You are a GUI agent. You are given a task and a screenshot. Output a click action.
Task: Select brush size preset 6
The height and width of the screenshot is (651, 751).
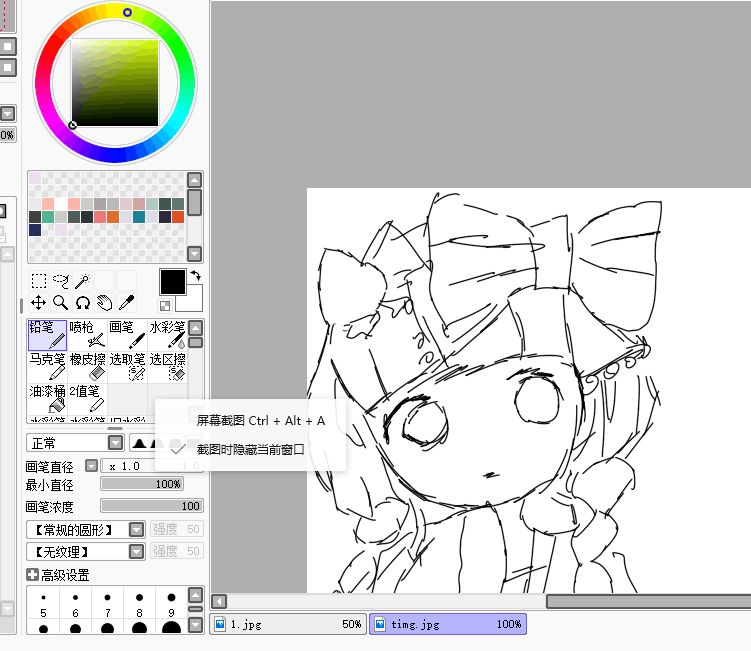coord(75,605)
